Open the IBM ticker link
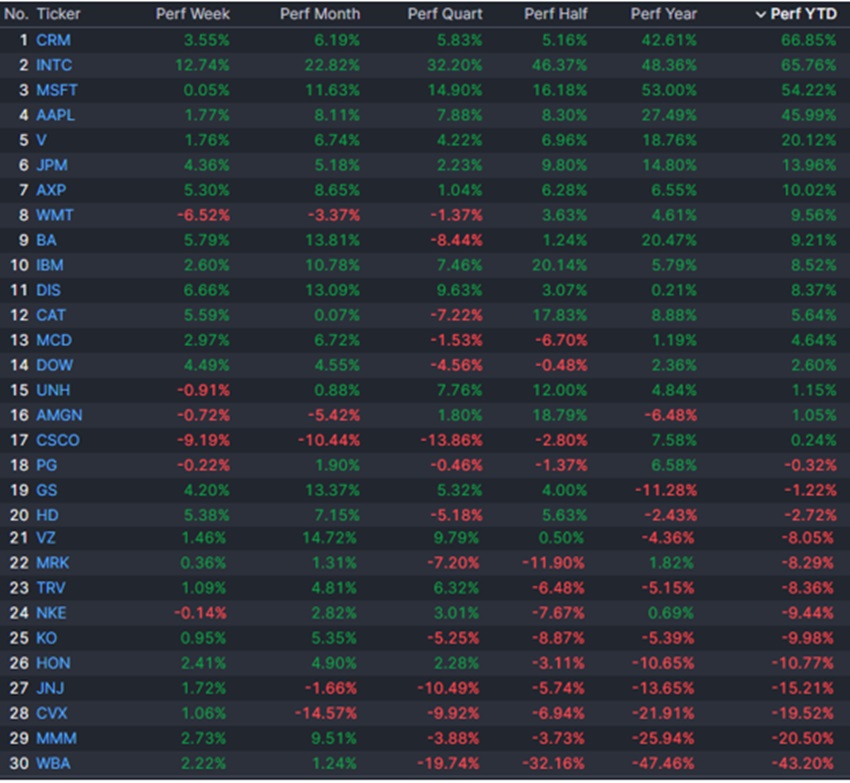This screenshot has width=850, height=783. [50, 265]
